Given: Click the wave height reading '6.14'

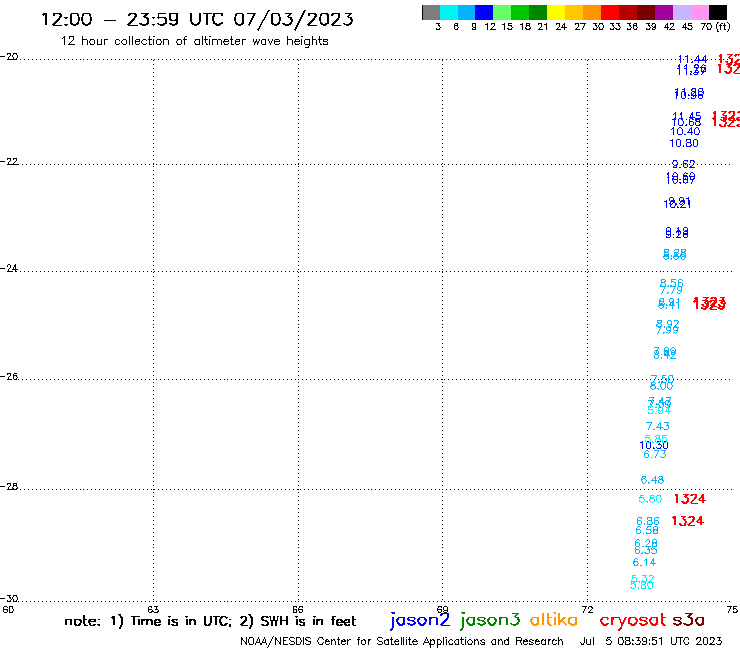Looking at the screenshot, I should click(x=644, y=562).
